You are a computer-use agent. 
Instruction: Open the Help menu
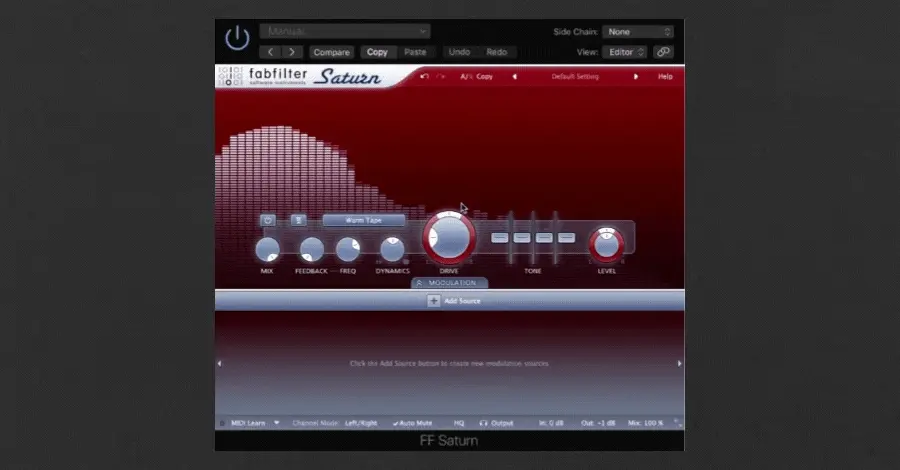pyautogui.click(x=665, y=76)
